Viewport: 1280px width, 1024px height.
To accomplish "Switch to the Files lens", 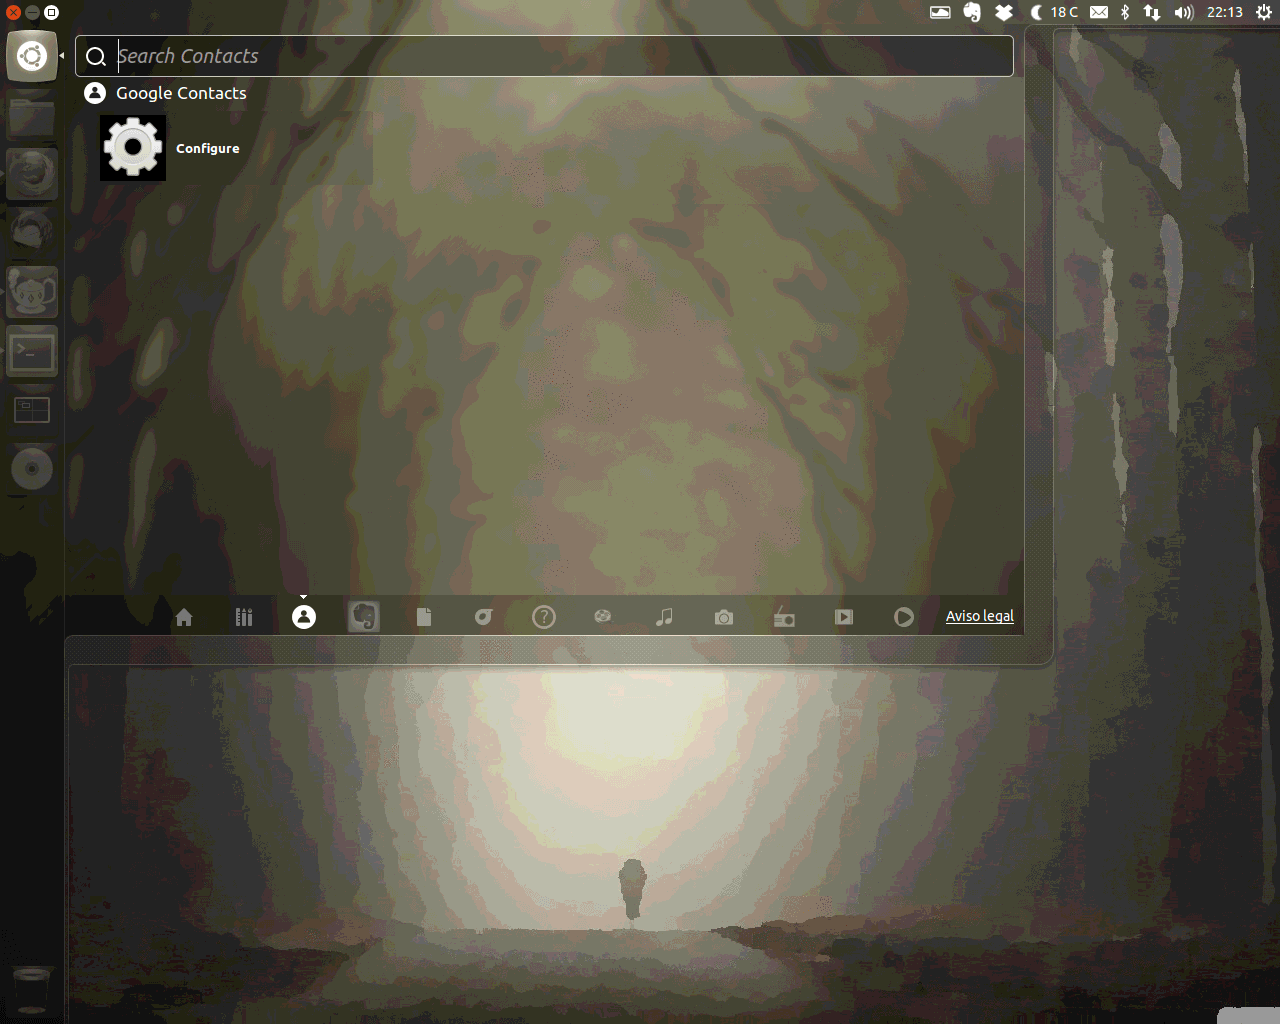I will tap(424, 617).
